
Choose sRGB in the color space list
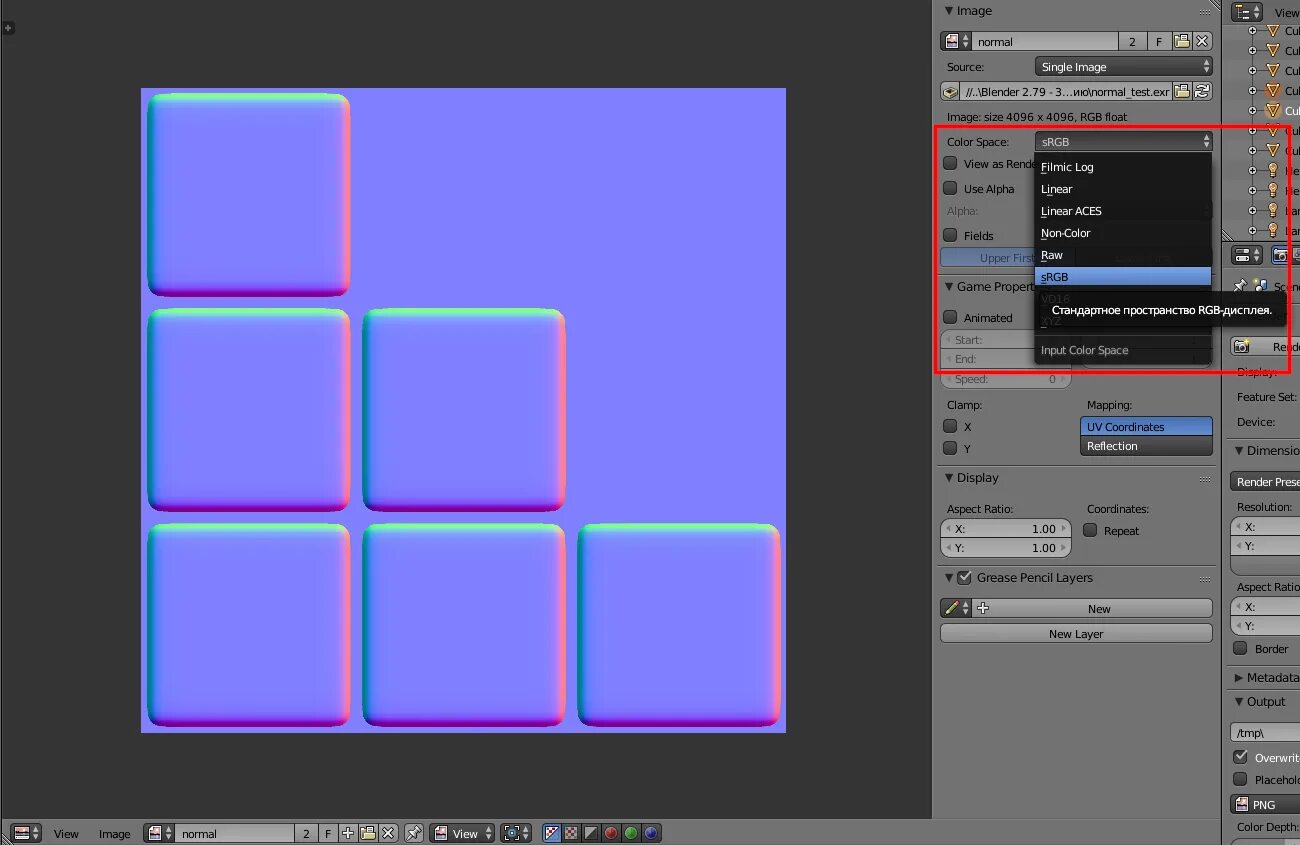1123,277
